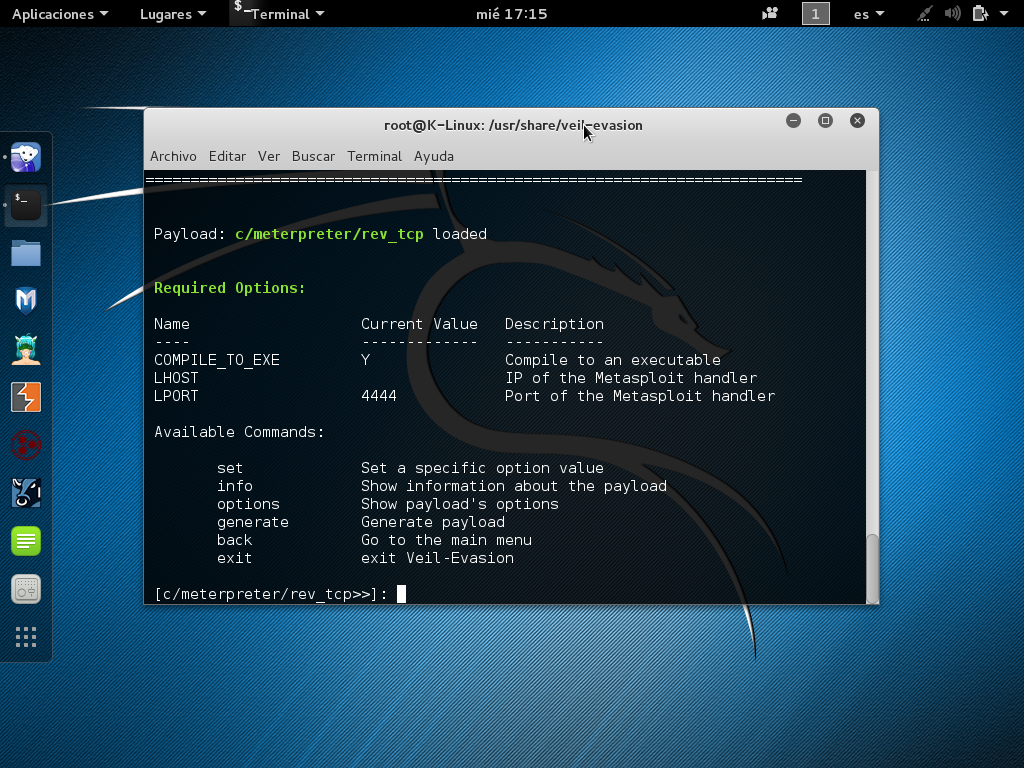Show all applications grid
Screen dimensions: 1024x768
click(x=26, y=637)
